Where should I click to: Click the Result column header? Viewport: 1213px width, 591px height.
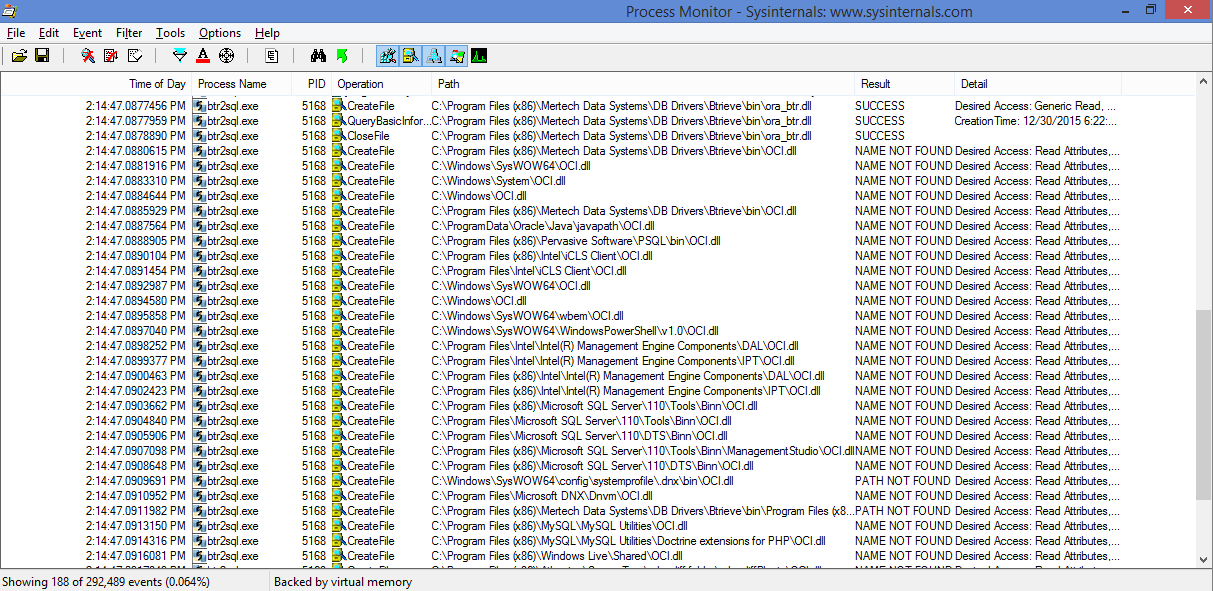tap(877, 84)
